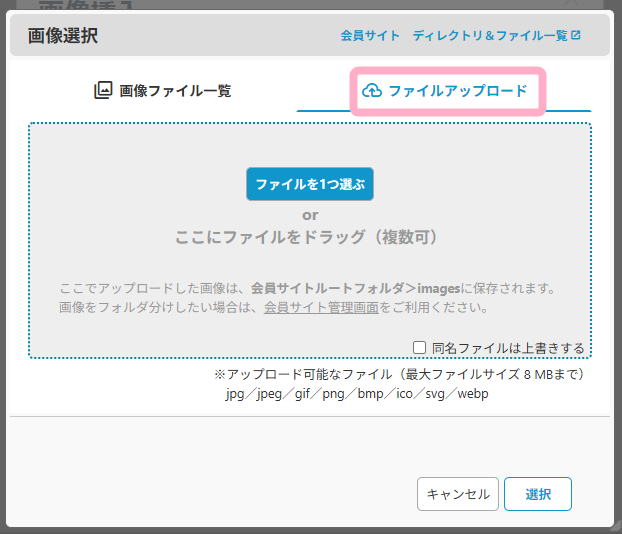Click the external link icon in header

pos(576,36)
